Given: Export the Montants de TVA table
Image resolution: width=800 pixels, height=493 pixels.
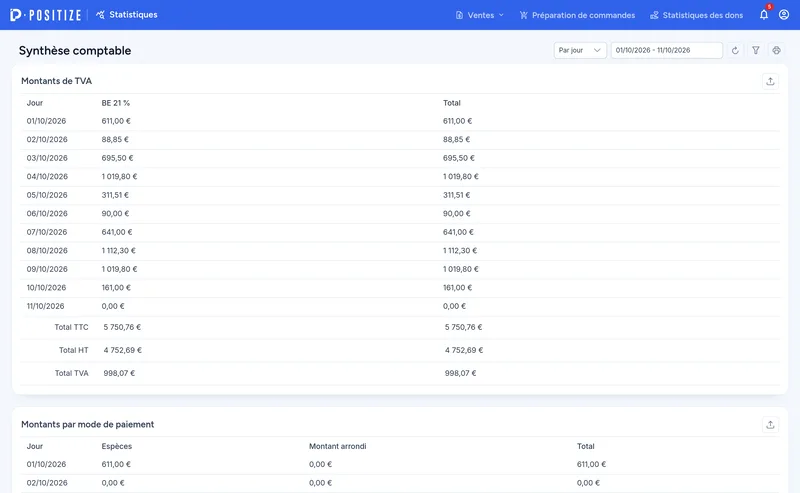Looking at the screenshot, I should click(x=770, y=81).
